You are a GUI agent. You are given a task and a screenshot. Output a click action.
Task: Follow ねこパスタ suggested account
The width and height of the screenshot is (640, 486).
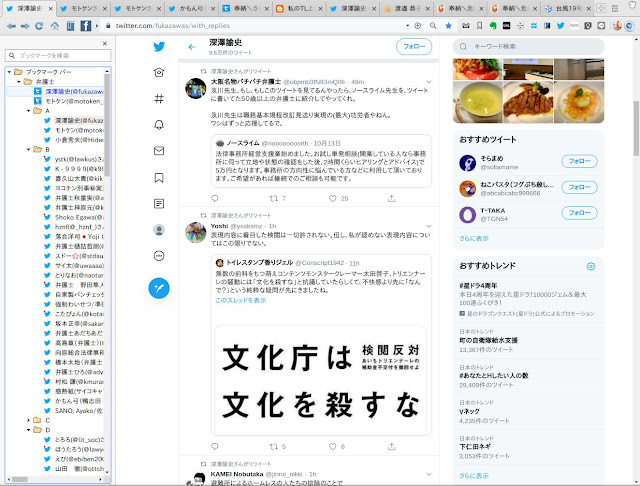(x=579, y=187)
